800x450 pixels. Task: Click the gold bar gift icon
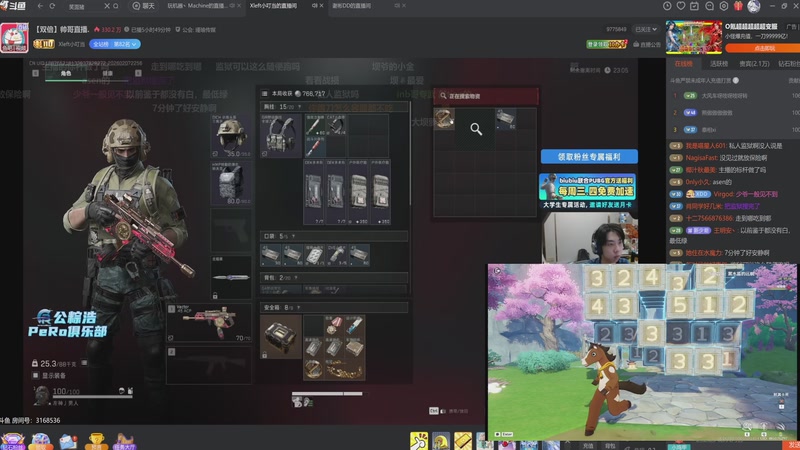coord(463,441)
